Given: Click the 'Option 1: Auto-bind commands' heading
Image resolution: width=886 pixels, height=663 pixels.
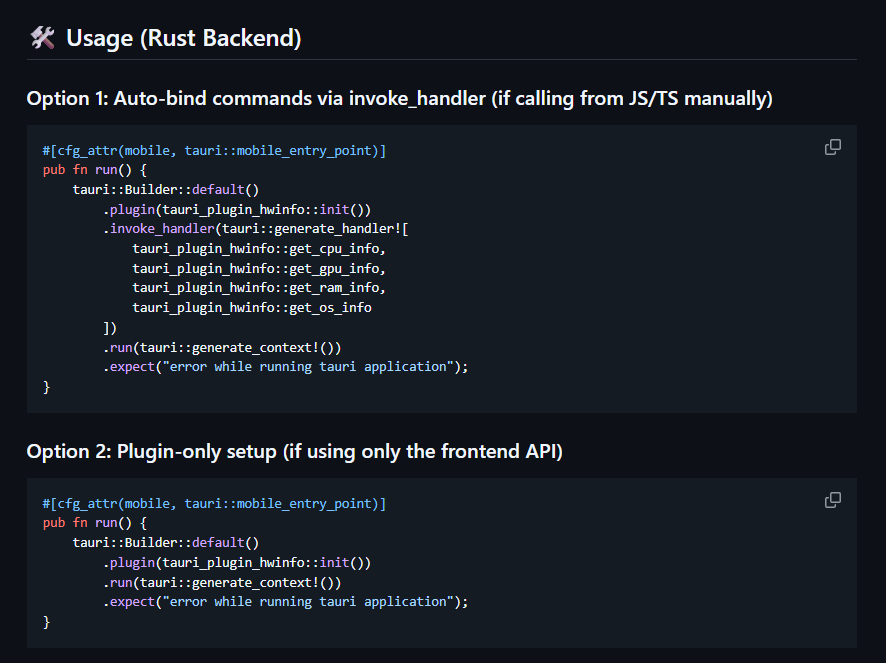Looking at the screenshot, I should pos(399,98).
